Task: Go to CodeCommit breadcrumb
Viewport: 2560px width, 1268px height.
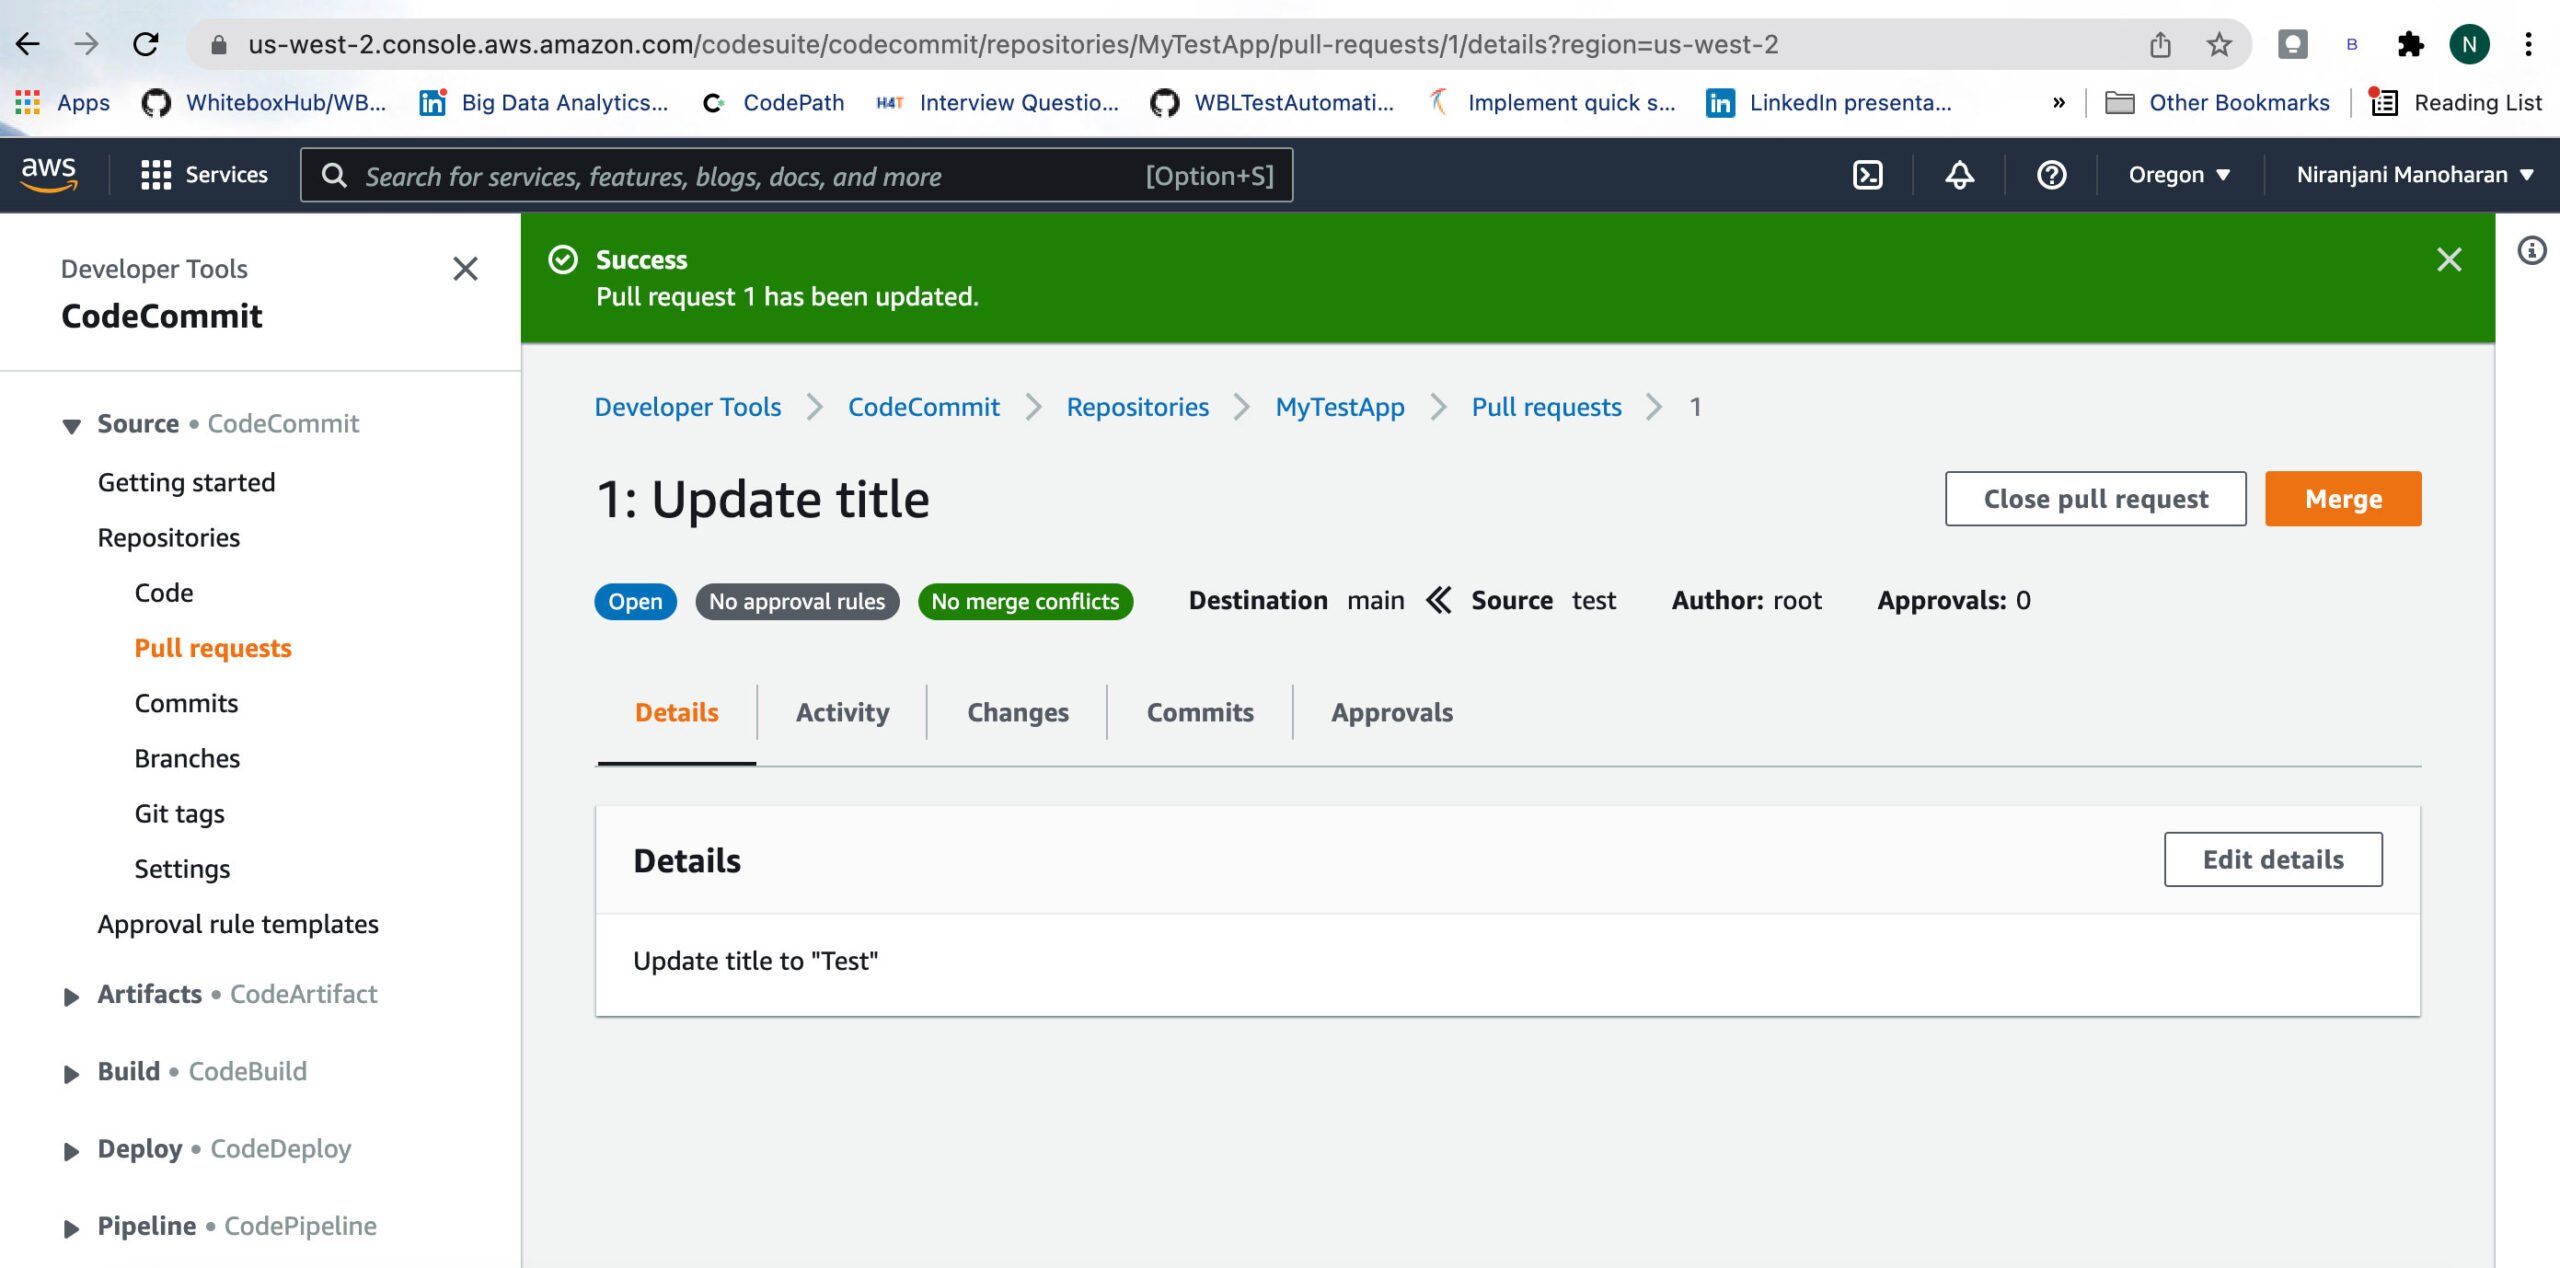Action: pos(923,406)
